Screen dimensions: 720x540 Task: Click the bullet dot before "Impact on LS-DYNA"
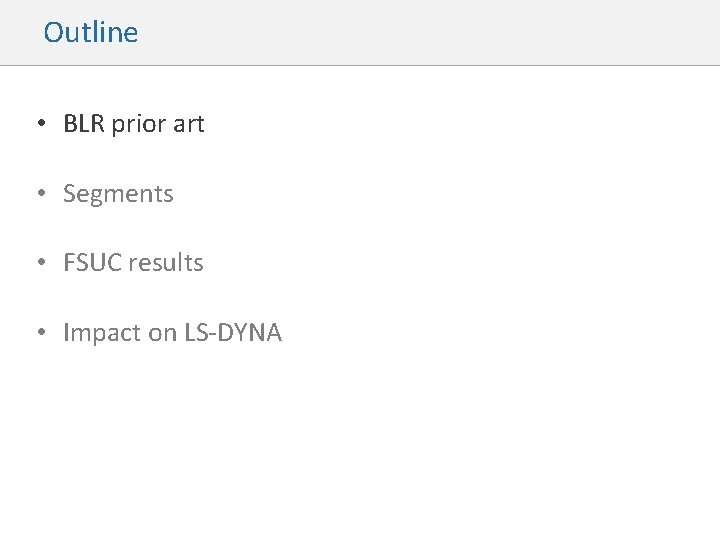[41, 332]
